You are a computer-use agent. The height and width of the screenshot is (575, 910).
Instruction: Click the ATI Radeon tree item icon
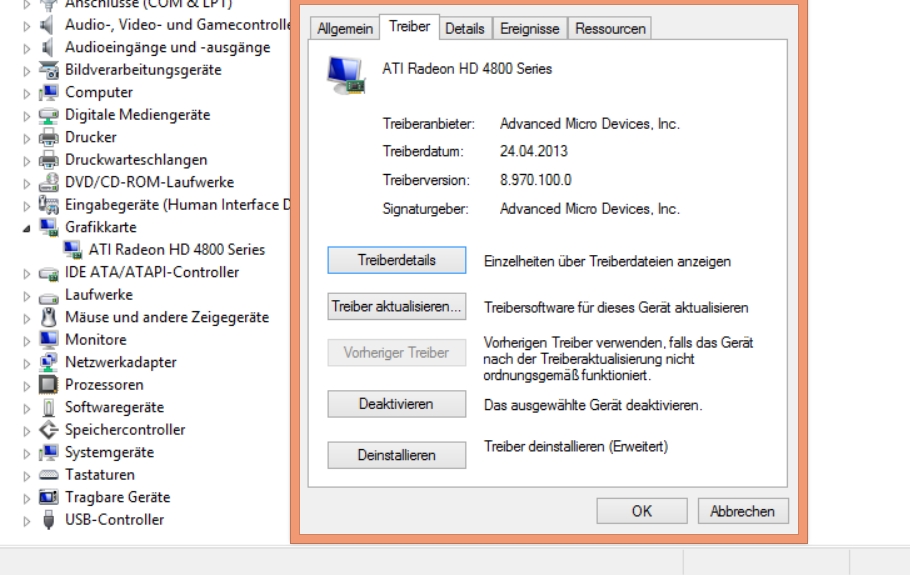coord(73,250)
